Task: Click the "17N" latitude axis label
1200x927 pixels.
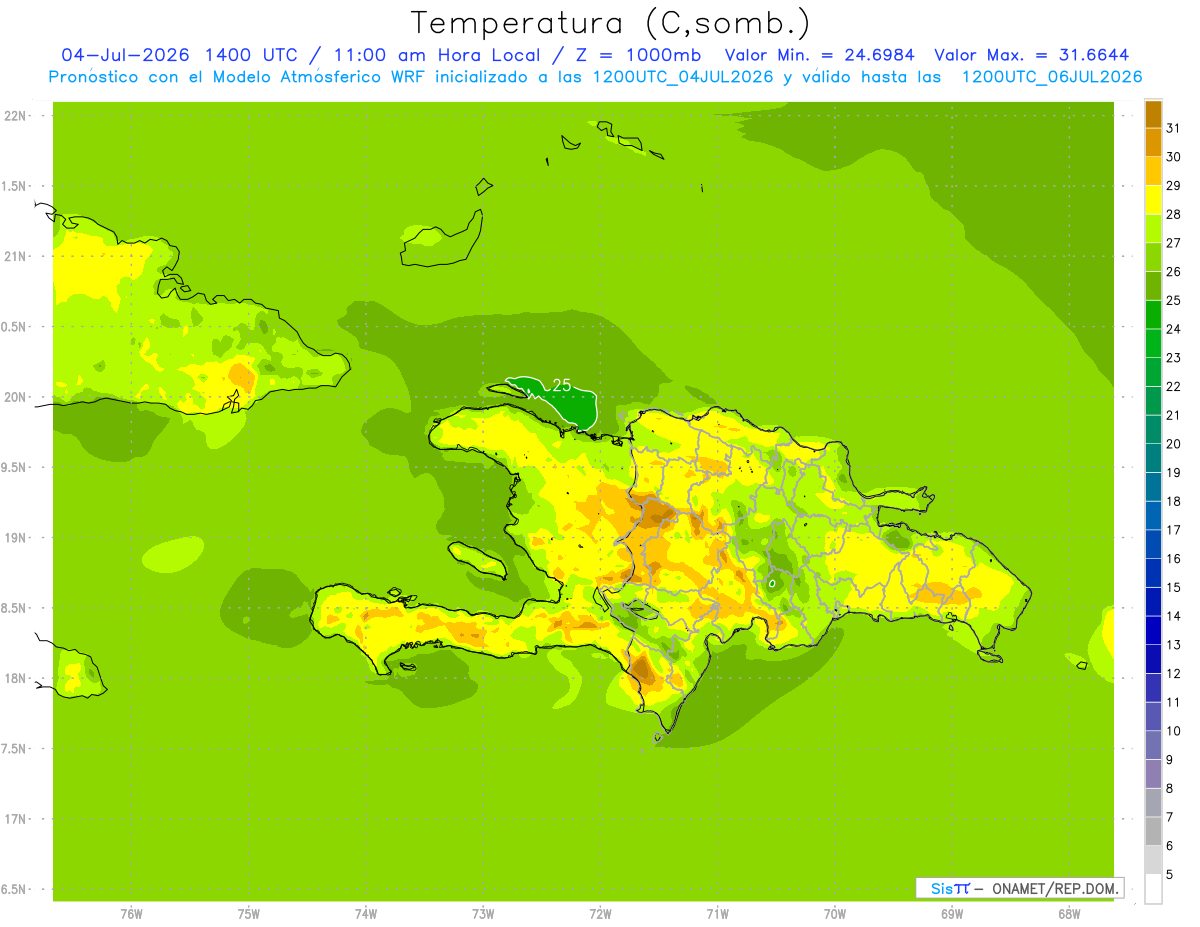Action: tap(14, 819)
